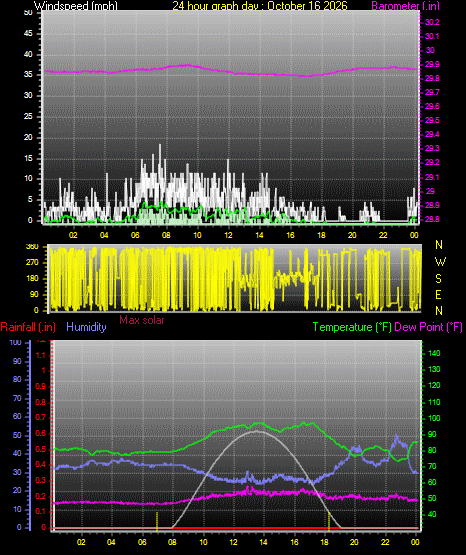Click the '0.9' rainfall scale value
The image size is (466, 555).
41,386
